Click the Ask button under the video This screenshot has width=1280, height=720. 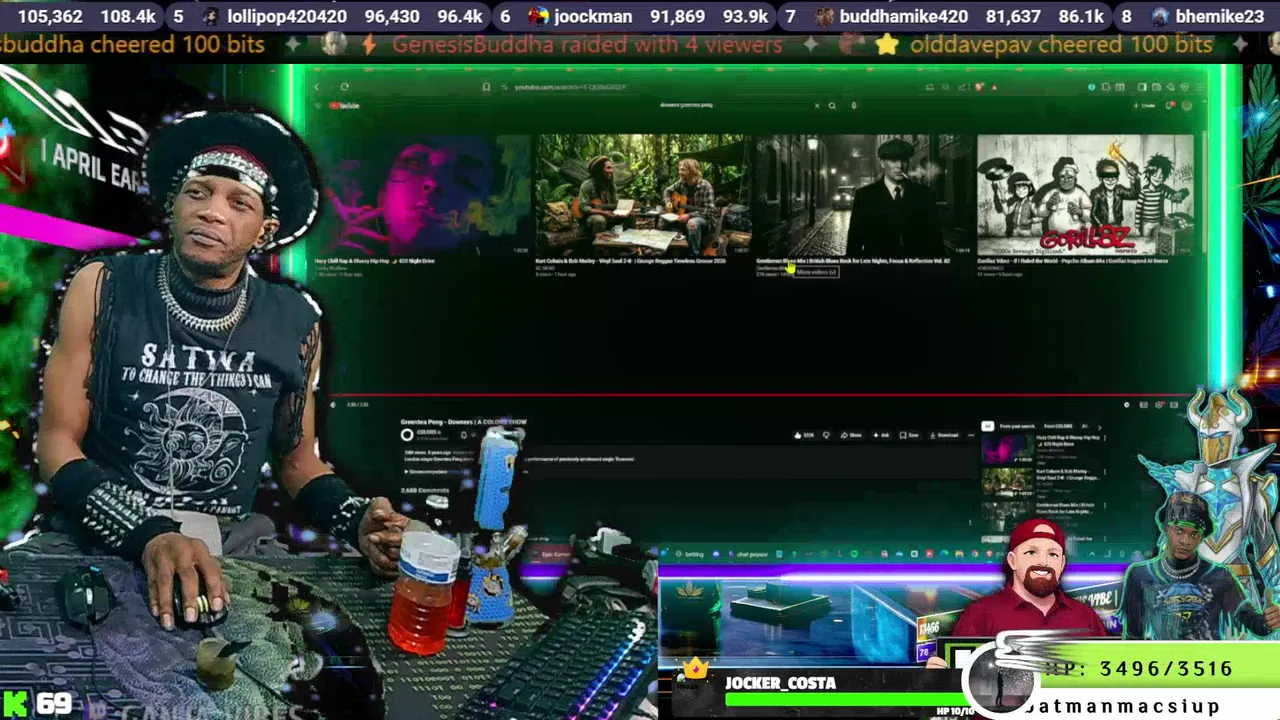881,435
